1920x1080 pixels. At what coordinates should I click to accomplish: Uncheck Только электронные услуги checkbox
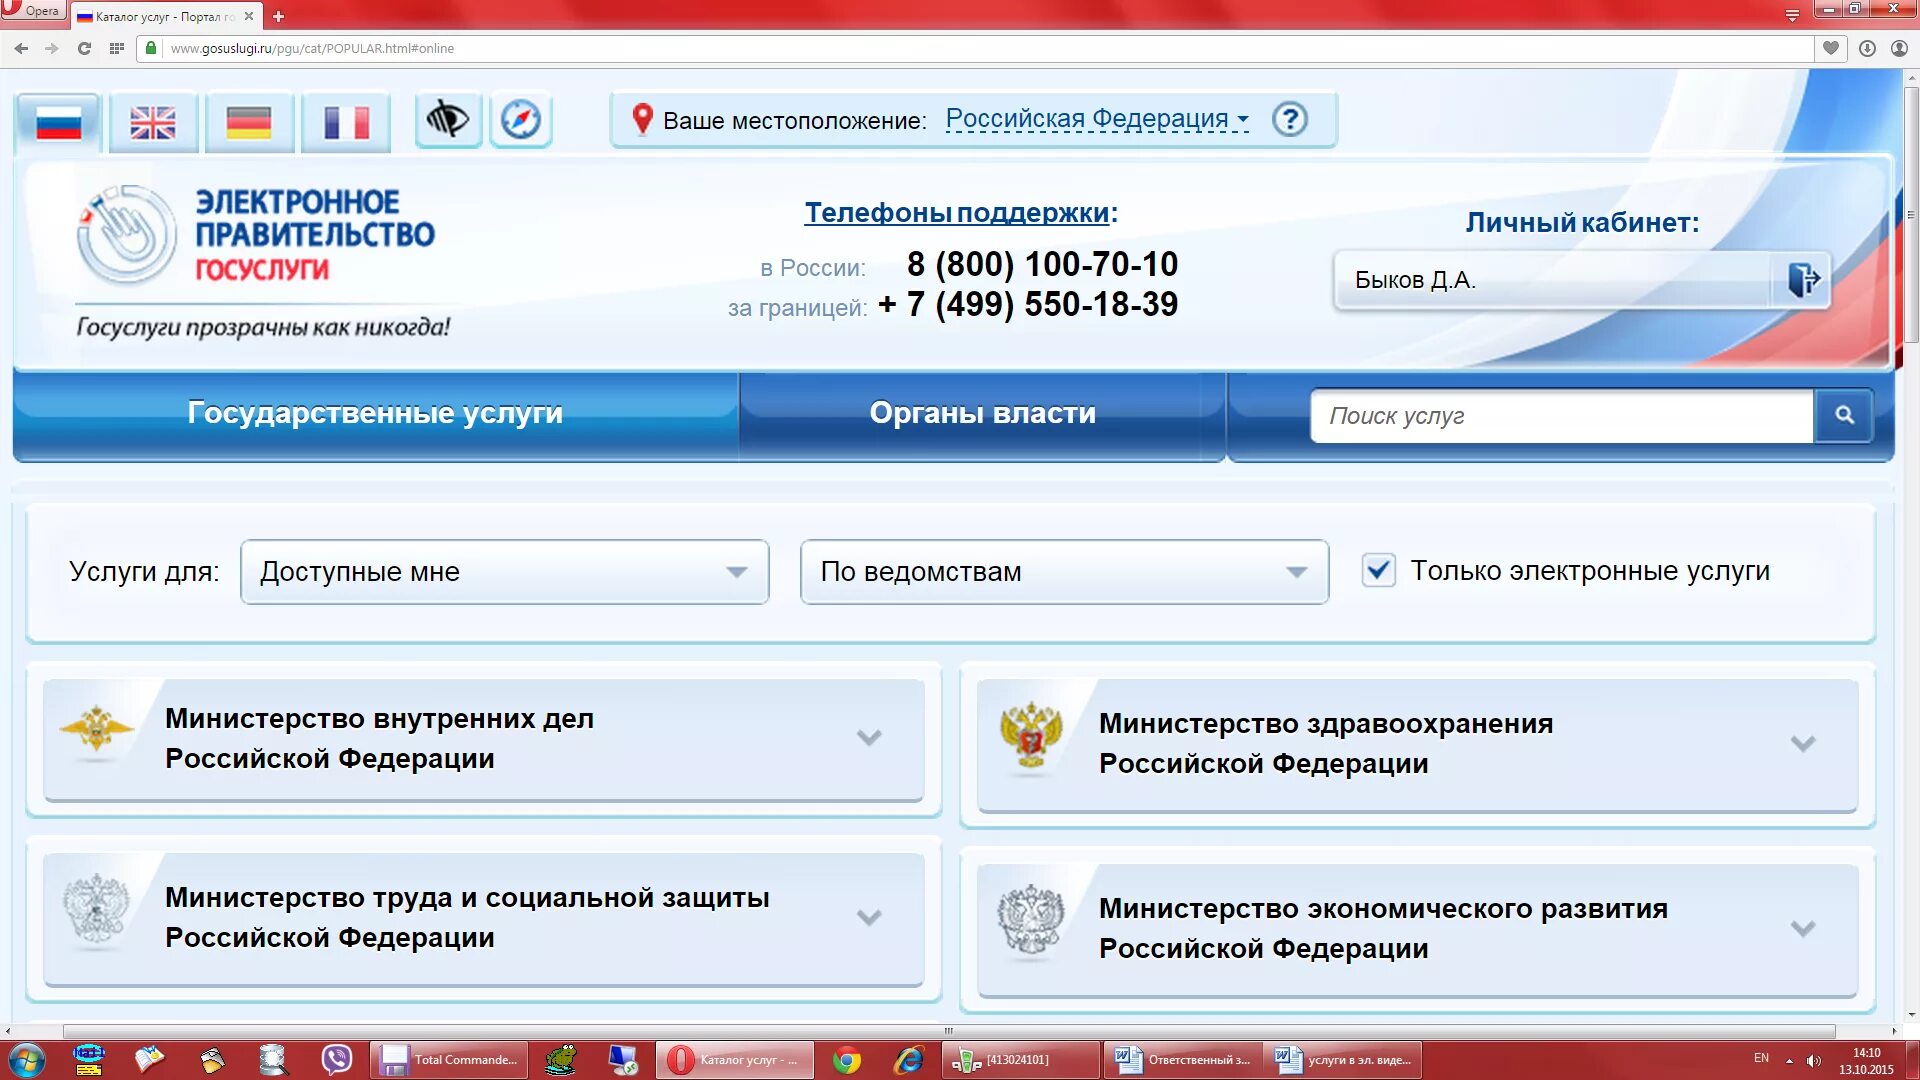tap(1378, 570)
